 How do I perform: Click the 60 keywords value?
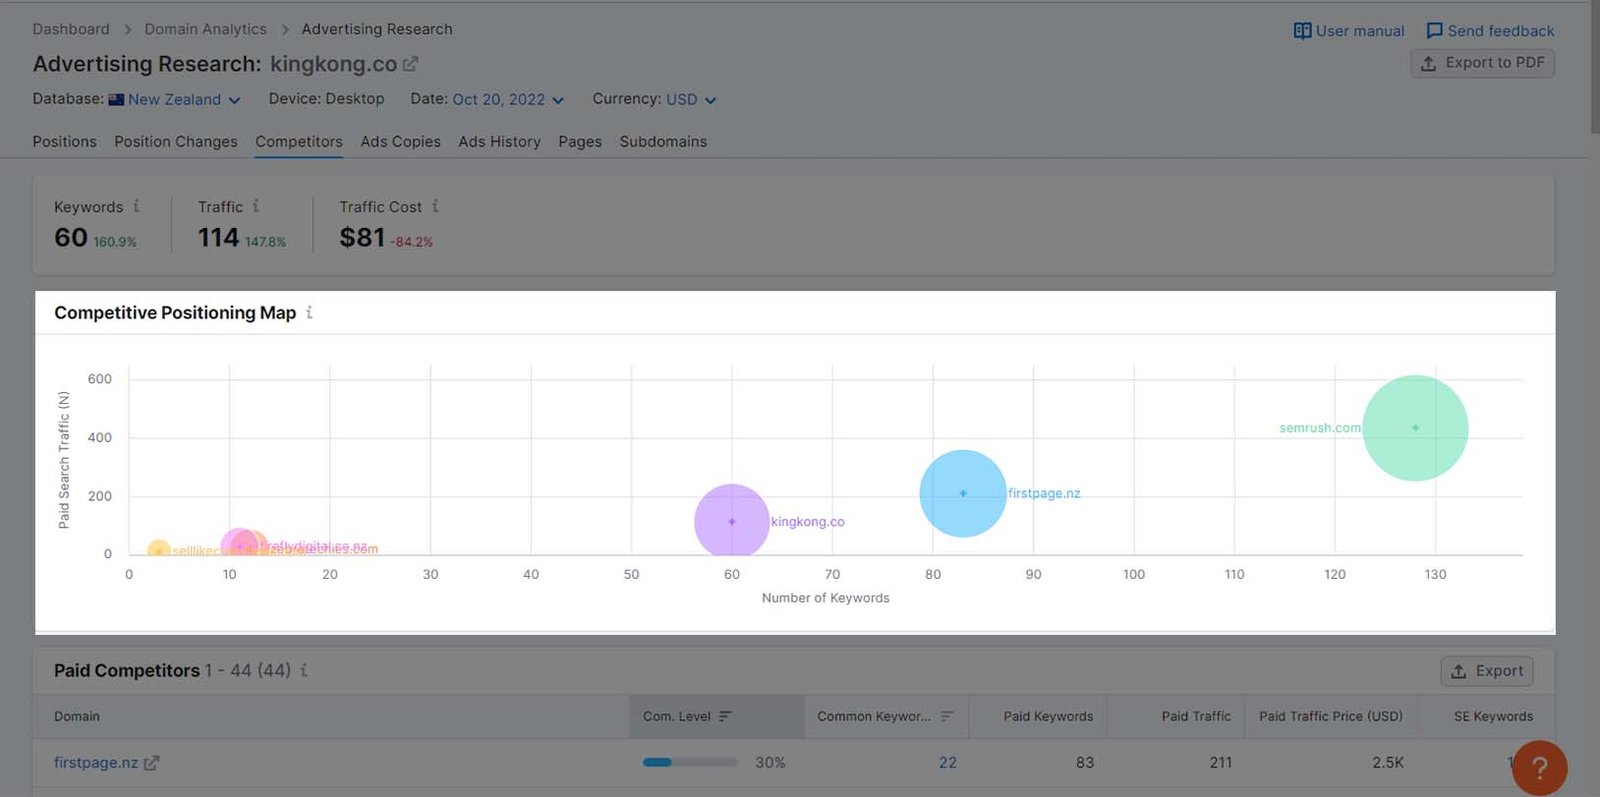(71, 238)
